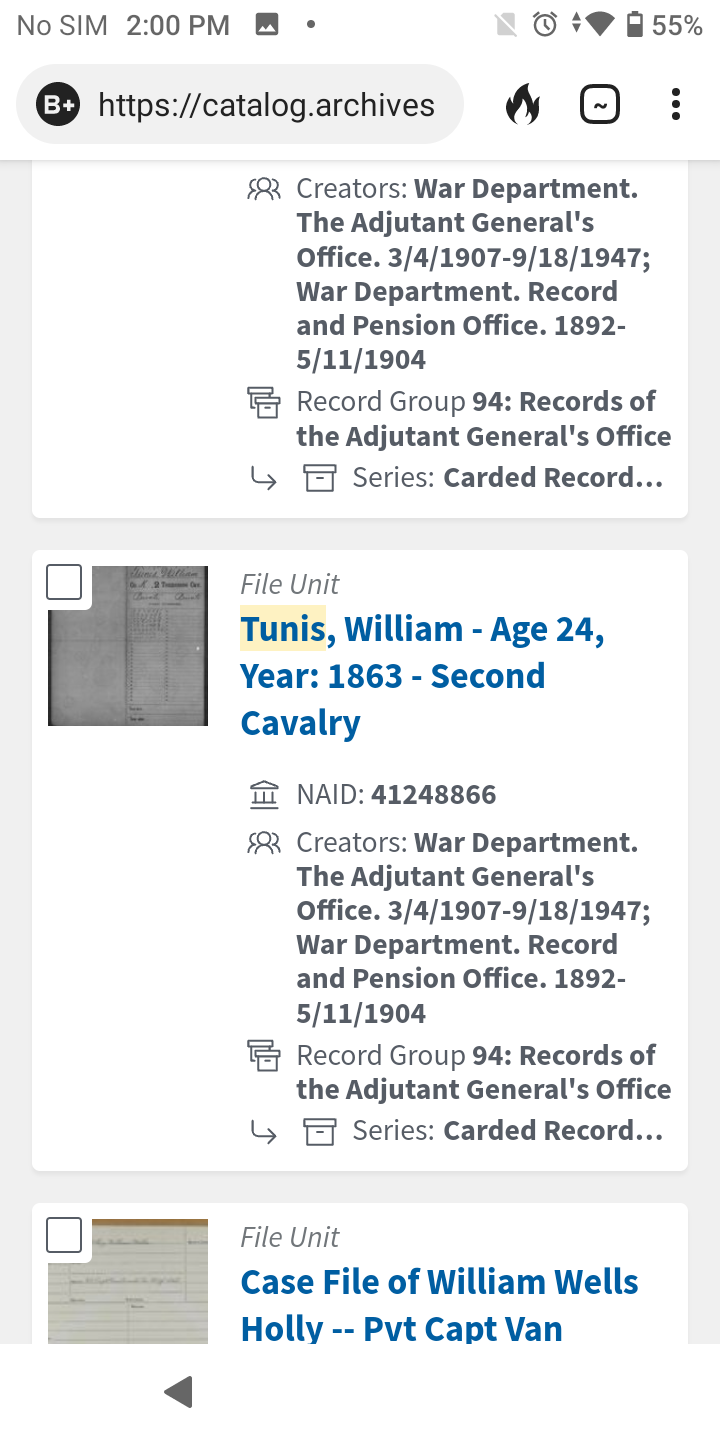Open Case File of William Wells Holly link
Viewport: 720px width, 1440px height.
[x=440, y=1305]
